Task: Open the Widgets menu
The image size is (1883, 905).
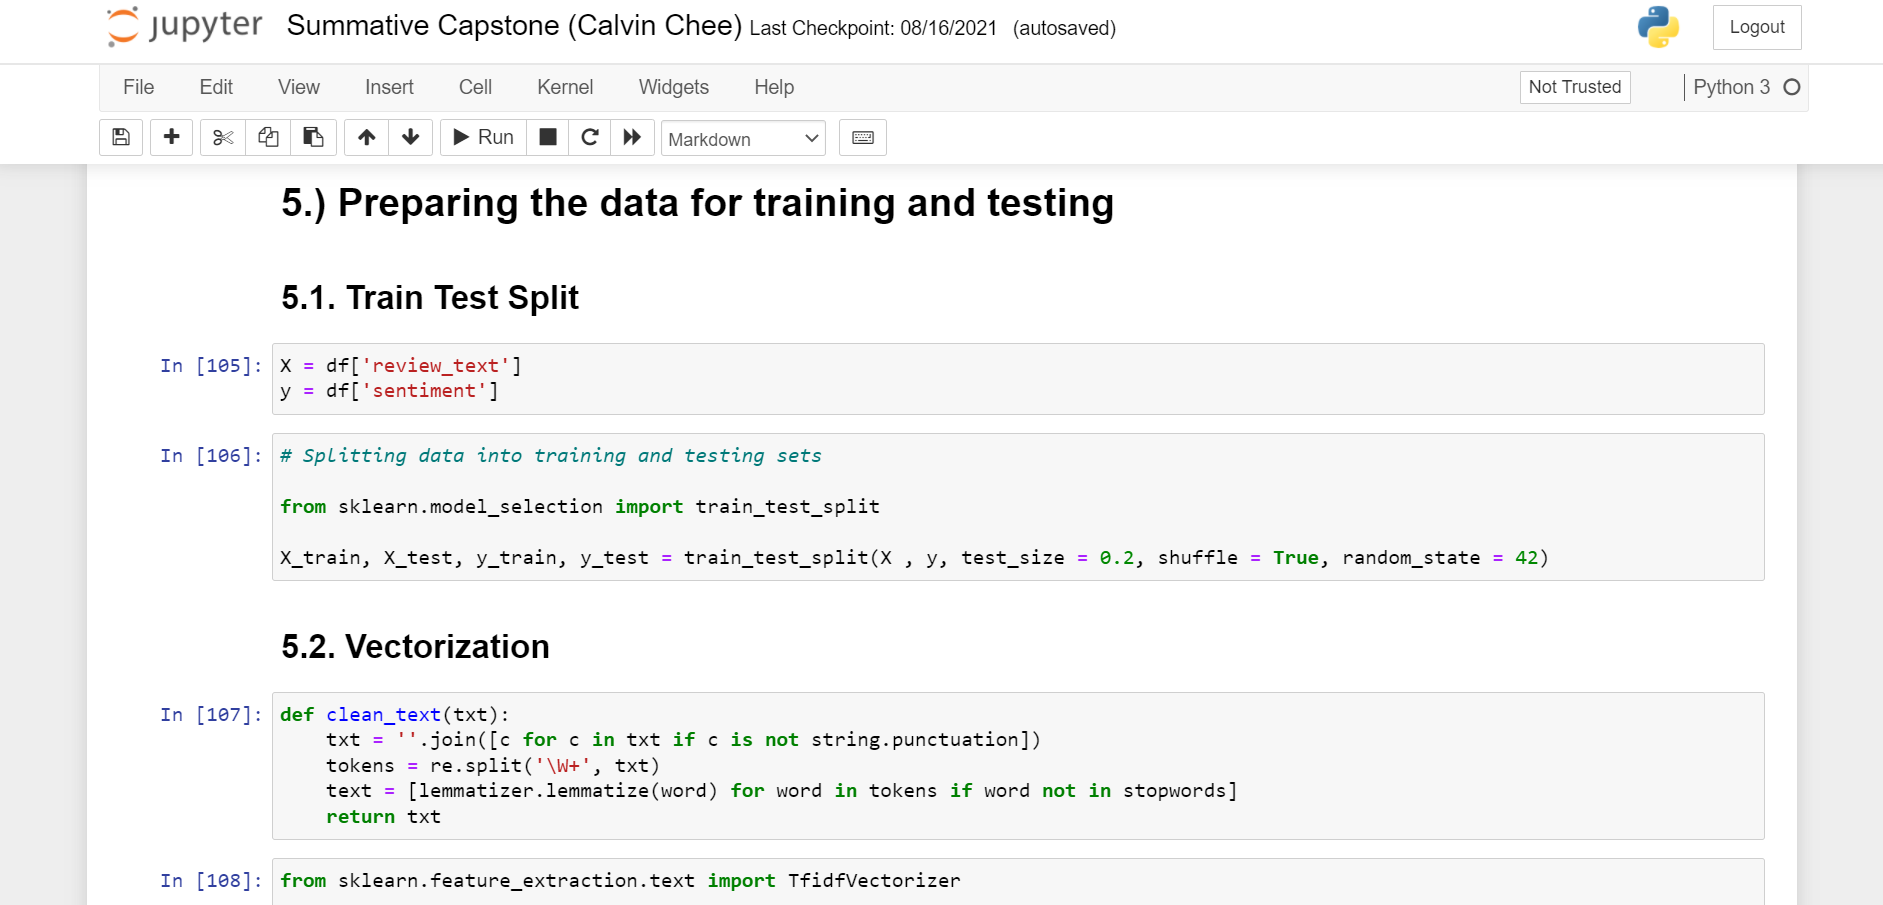Action: 673,87
